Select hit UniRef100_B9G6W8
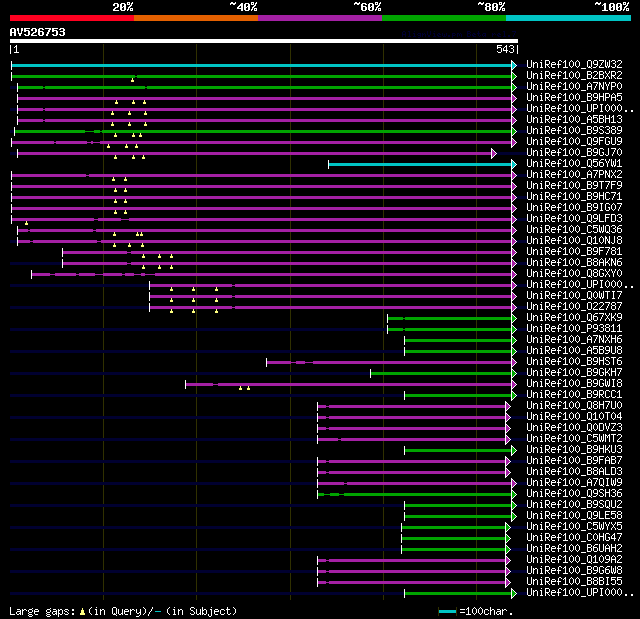Screen dimensions: 640x619 click(574, 571)
